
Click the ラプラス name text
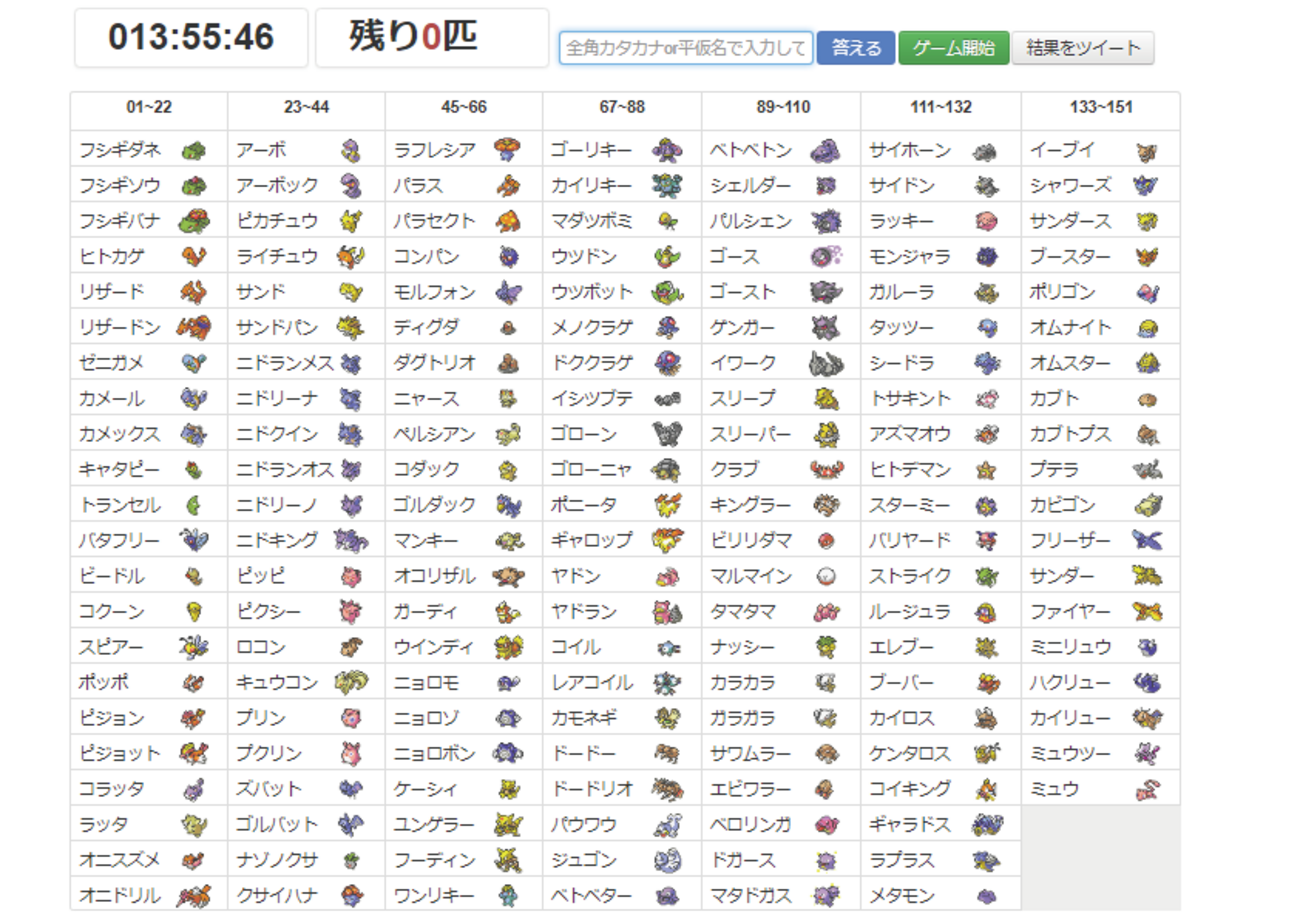tap(902, 859)
